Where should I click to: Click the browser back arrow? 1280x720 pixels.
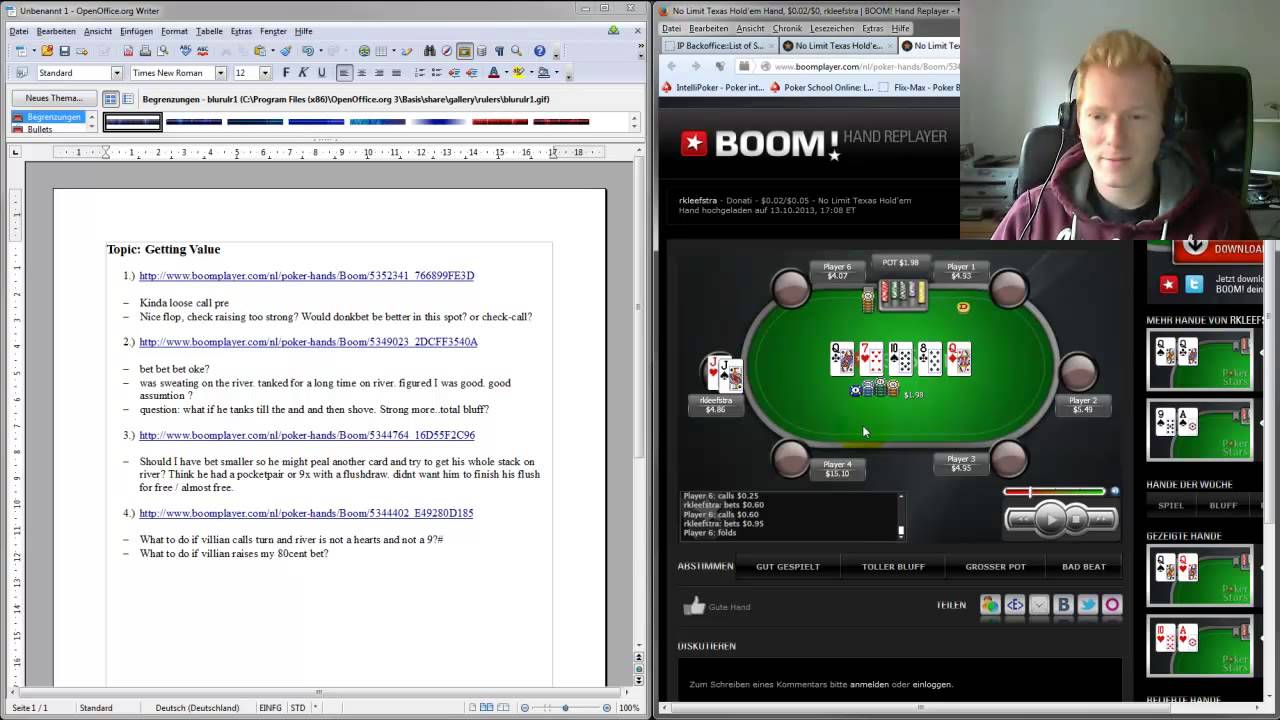point(672,66)
